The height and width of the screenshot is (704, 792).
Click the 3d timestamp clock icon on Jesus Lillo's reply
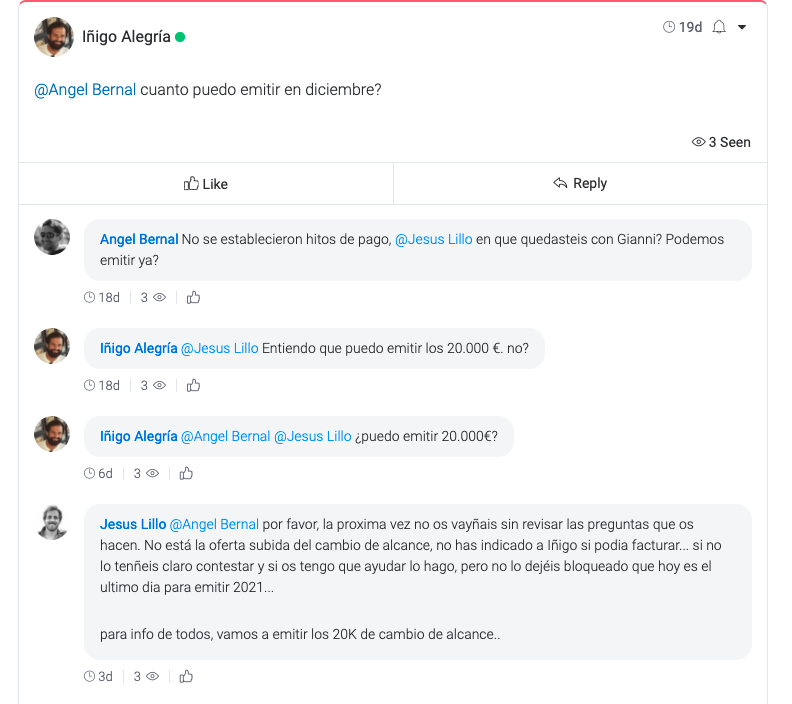pos(90,676)
